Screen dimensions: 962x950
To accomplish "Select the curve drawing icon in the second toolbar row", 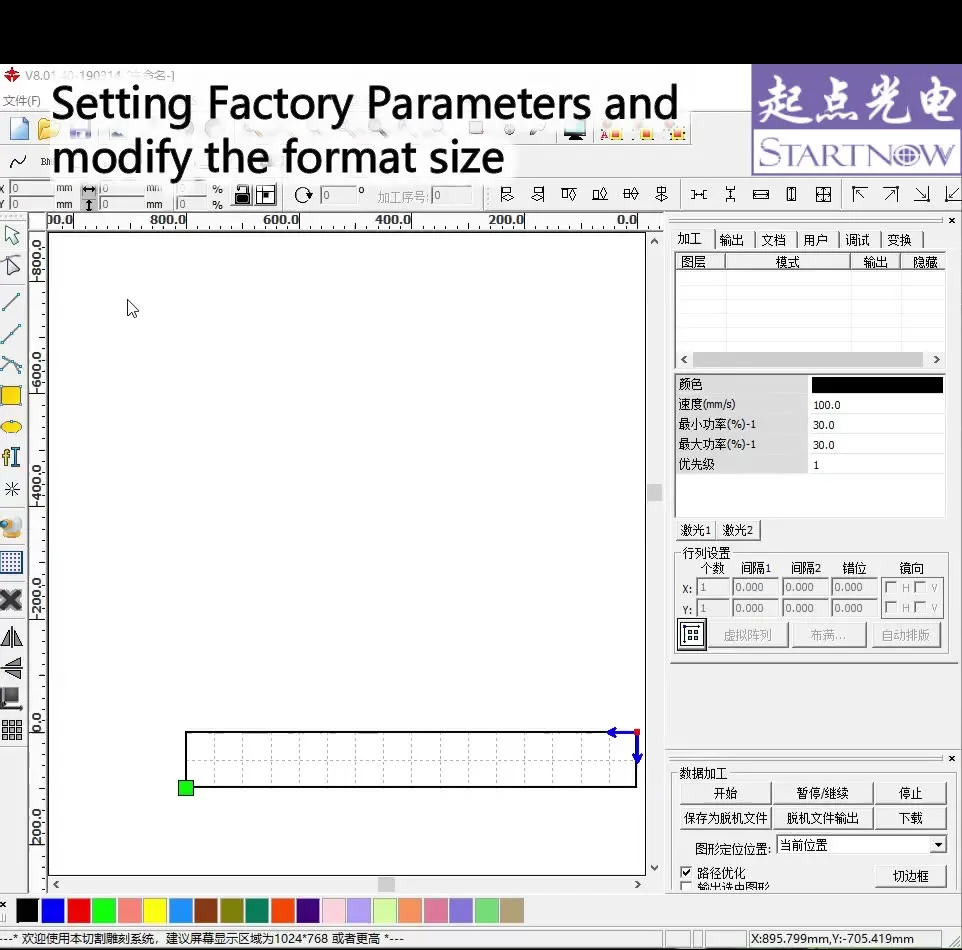I will [x=18, y=162].
